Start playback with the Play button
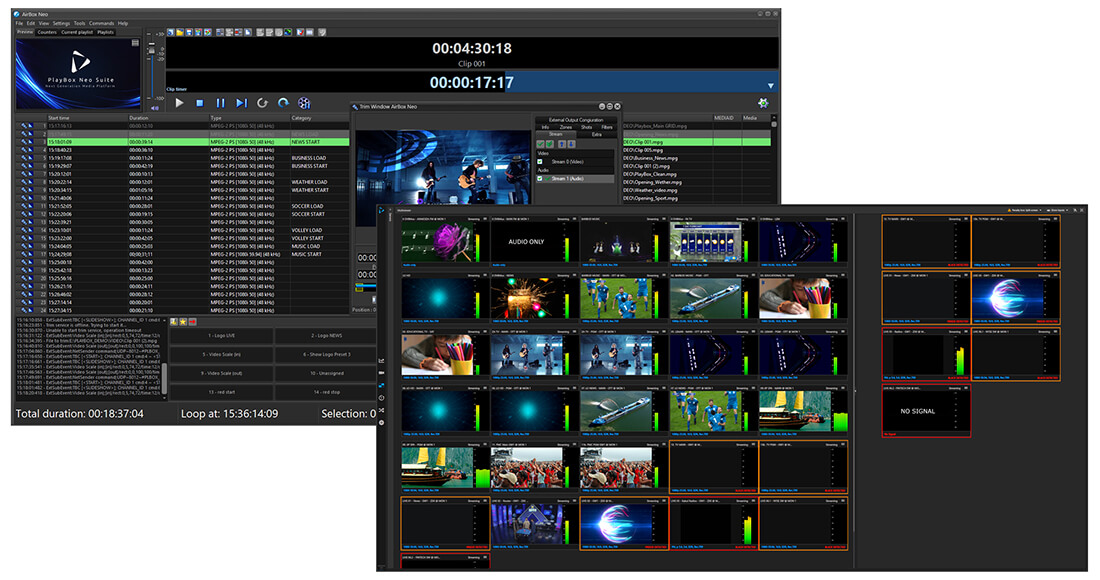1100x580 pixels. click(x=180, y=103)
